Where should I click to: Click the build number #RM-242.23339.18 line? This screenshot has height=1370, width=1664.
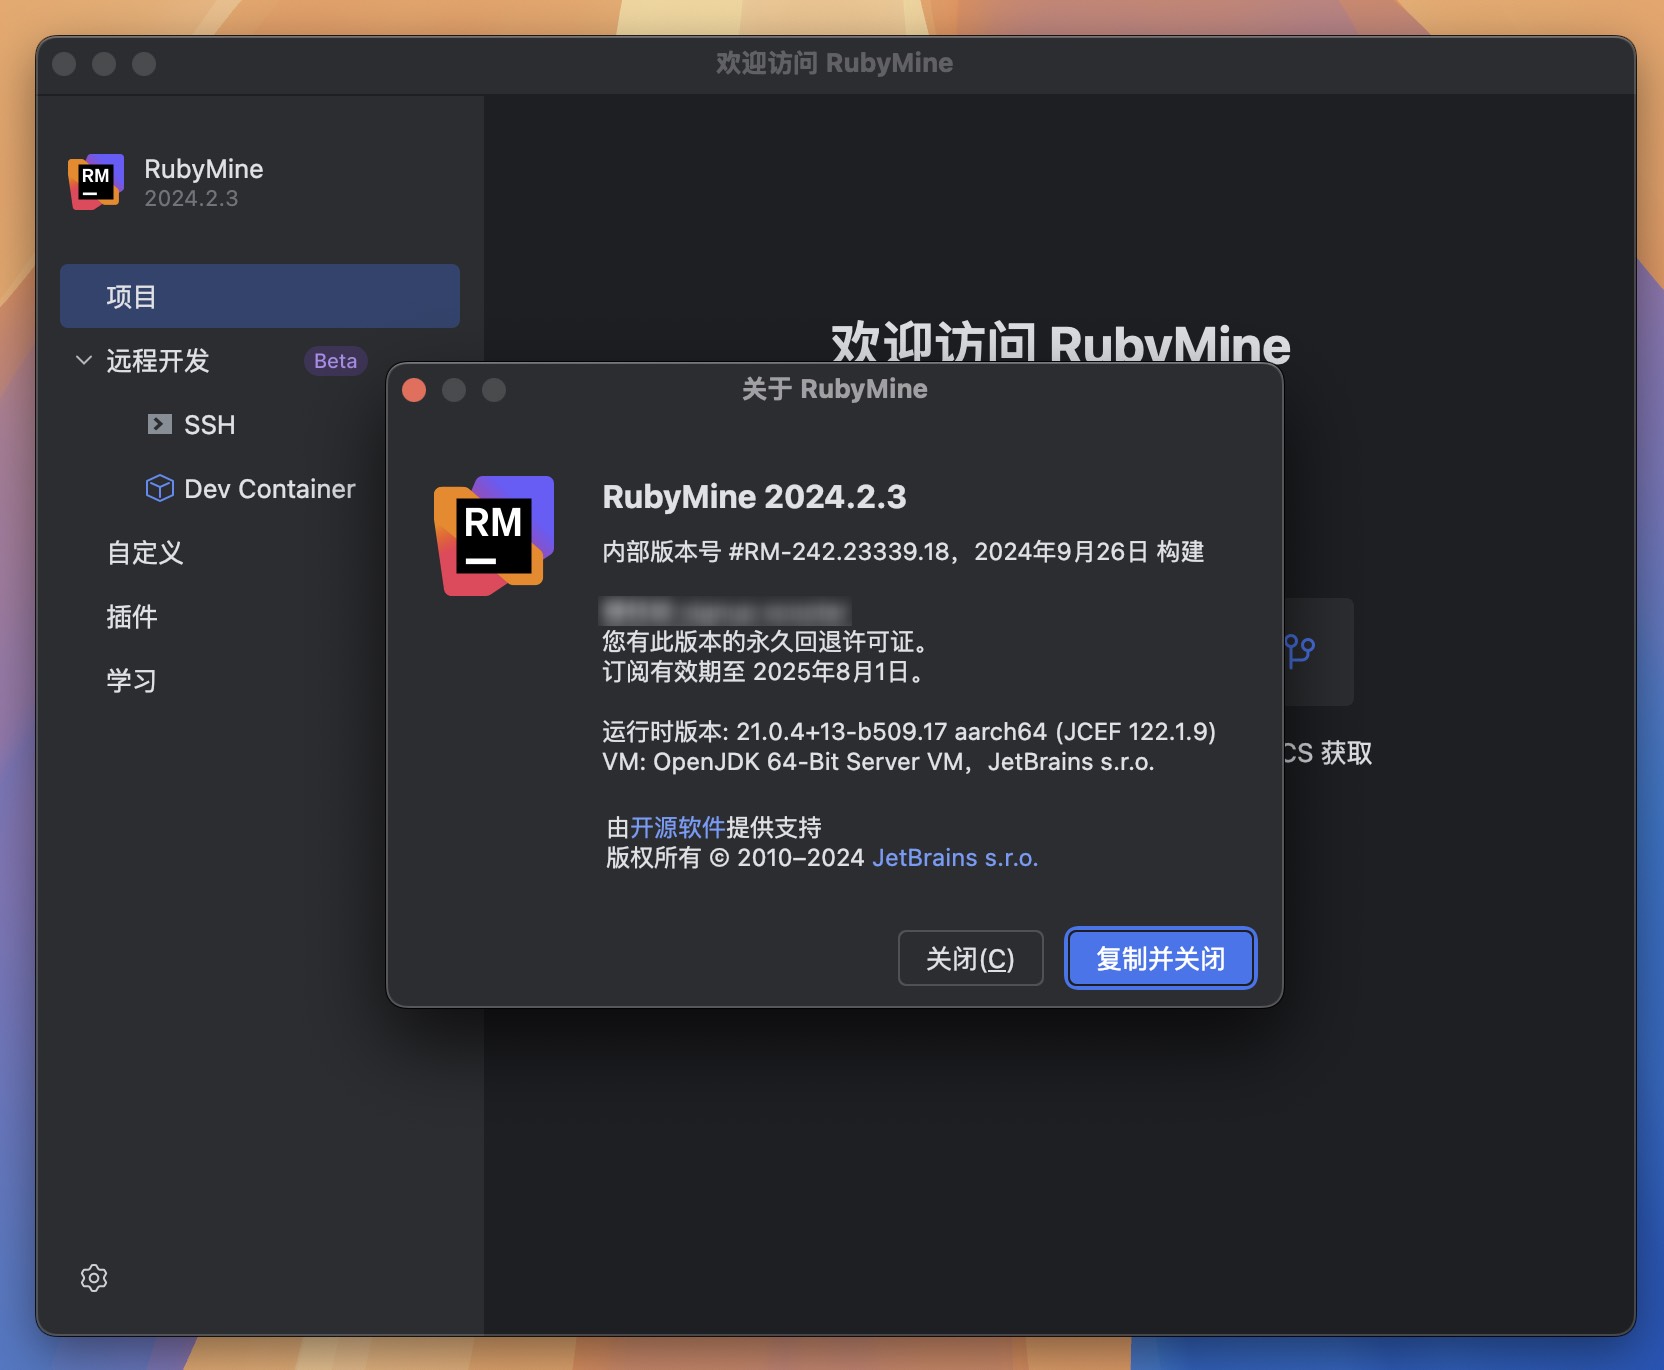[x=903, y=552]
